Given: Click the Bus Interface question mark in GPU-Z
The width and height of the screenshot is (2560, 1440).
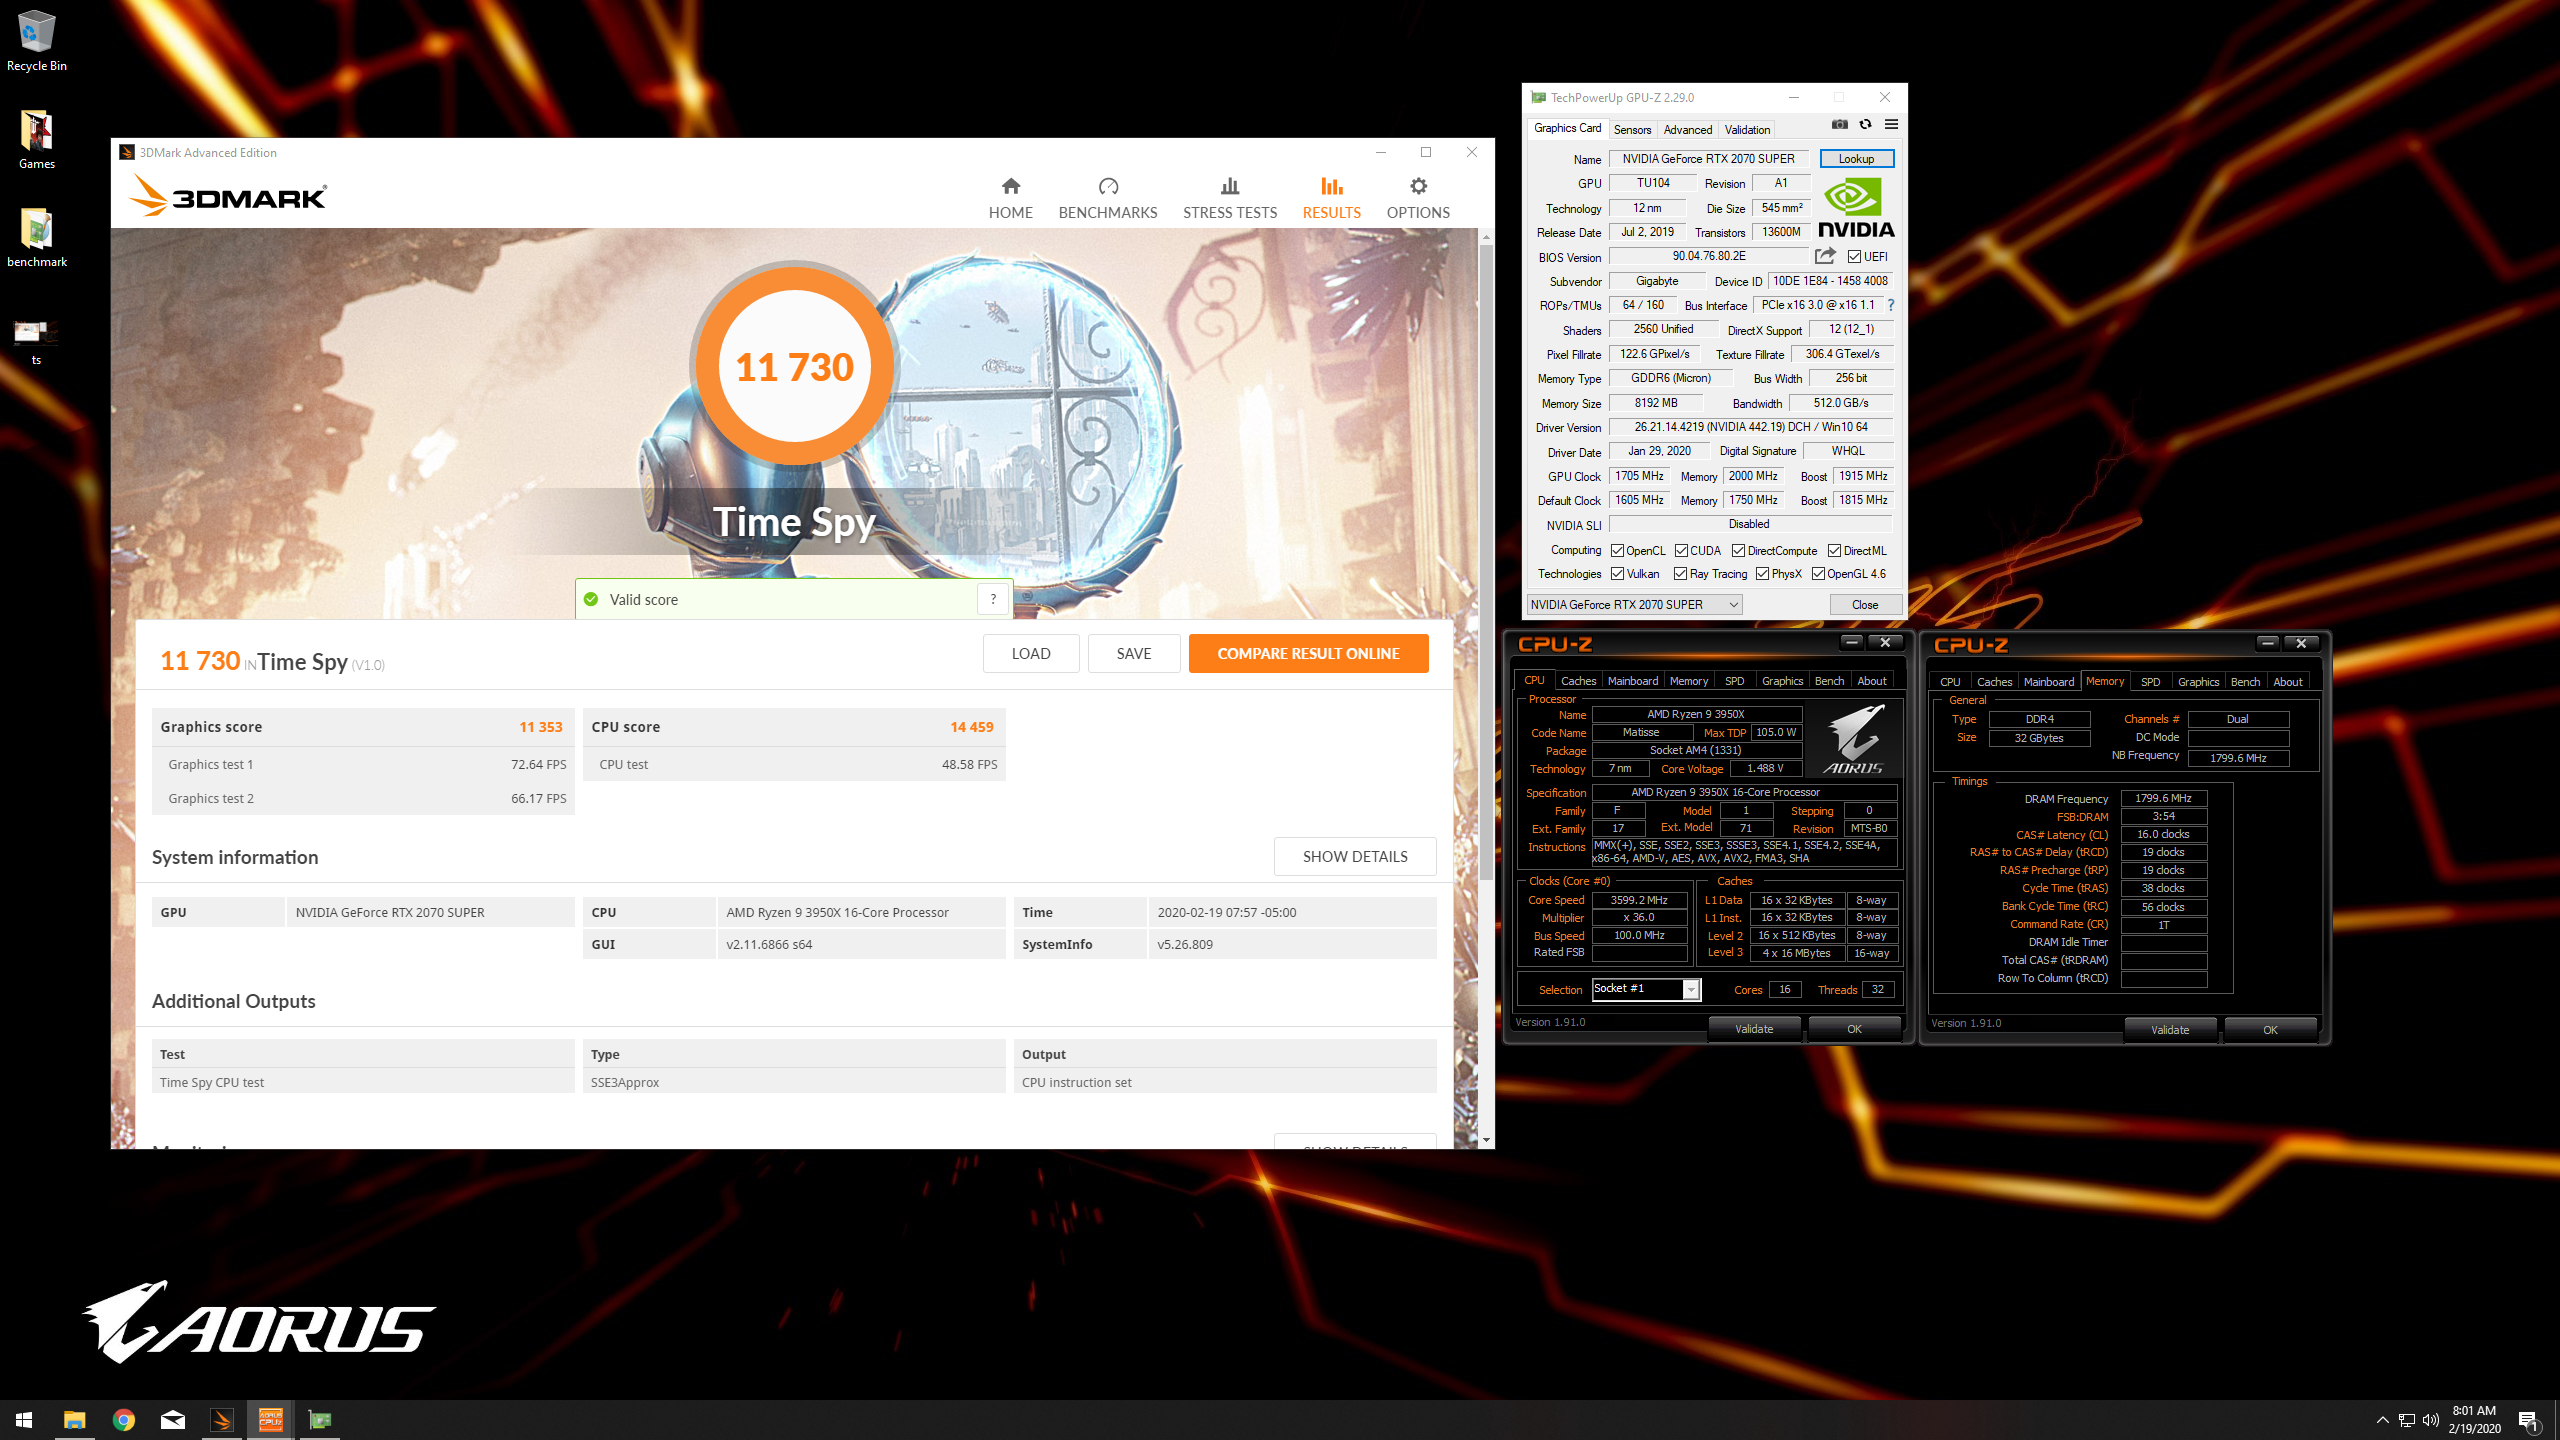Looking at the screenshot, I should 1890,306.
